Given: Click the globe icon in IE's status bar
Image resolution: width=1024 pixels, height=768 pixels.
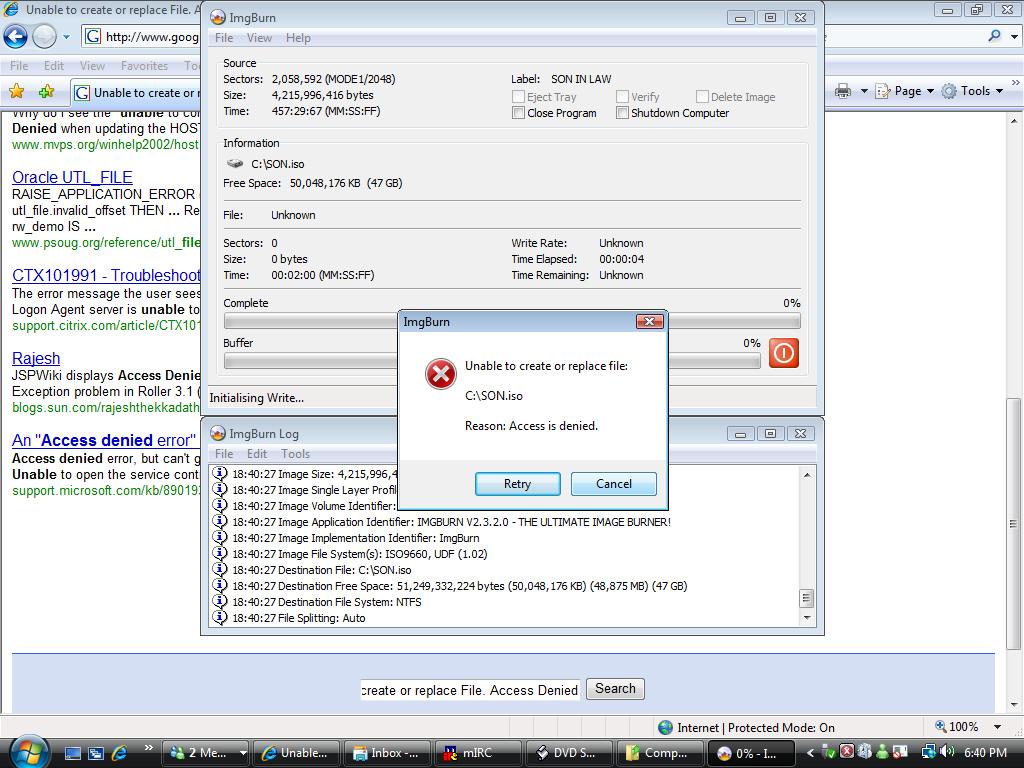Looking at the screenshot, I should tap(665, 727).
